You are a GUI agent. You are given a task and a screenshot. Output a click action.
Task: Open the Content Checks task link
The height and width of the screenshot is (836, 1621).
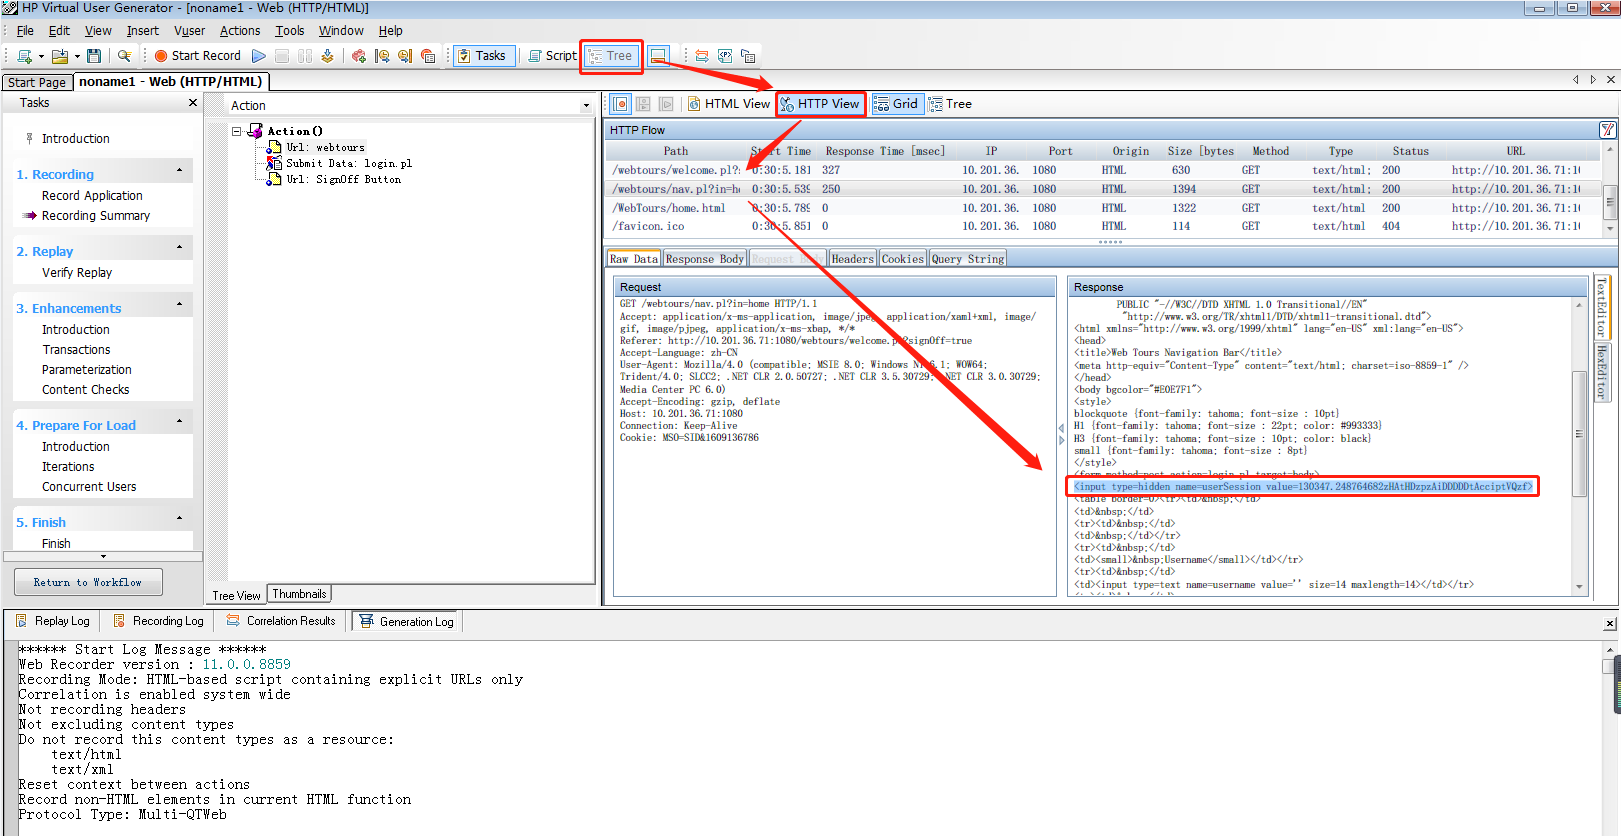86,390
